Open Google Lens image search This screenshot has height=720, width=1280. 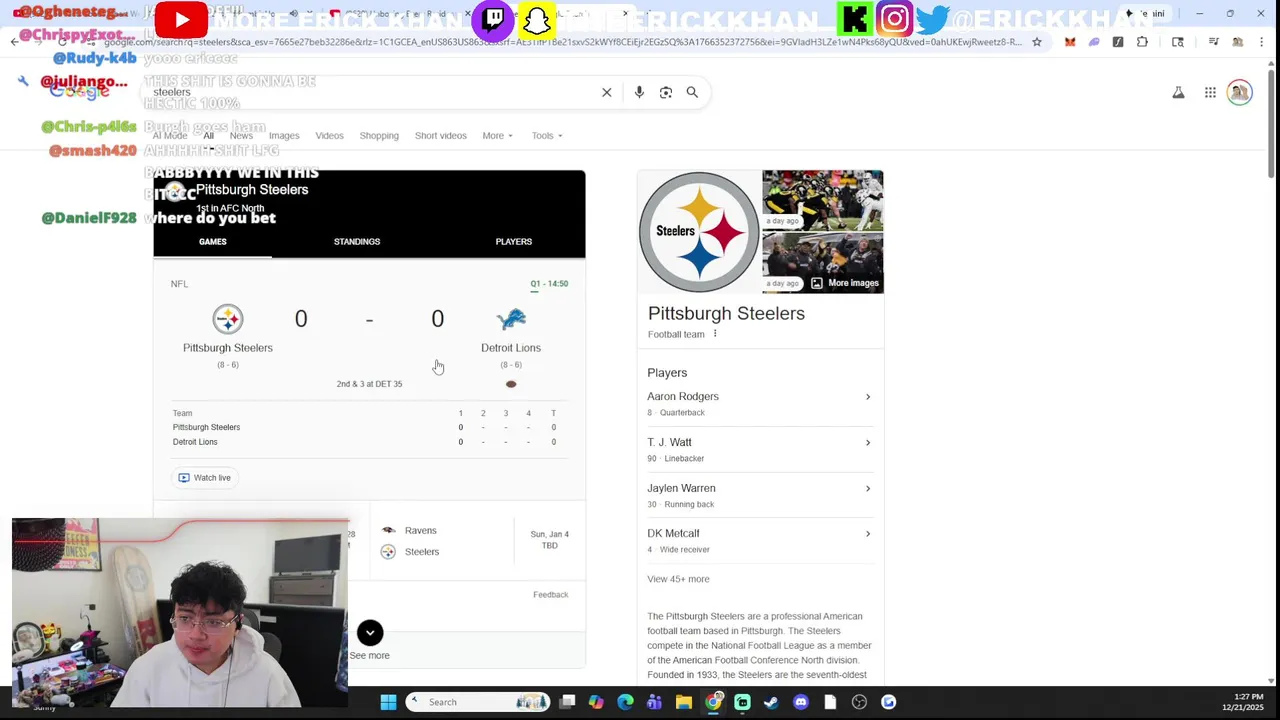point(666,92)
